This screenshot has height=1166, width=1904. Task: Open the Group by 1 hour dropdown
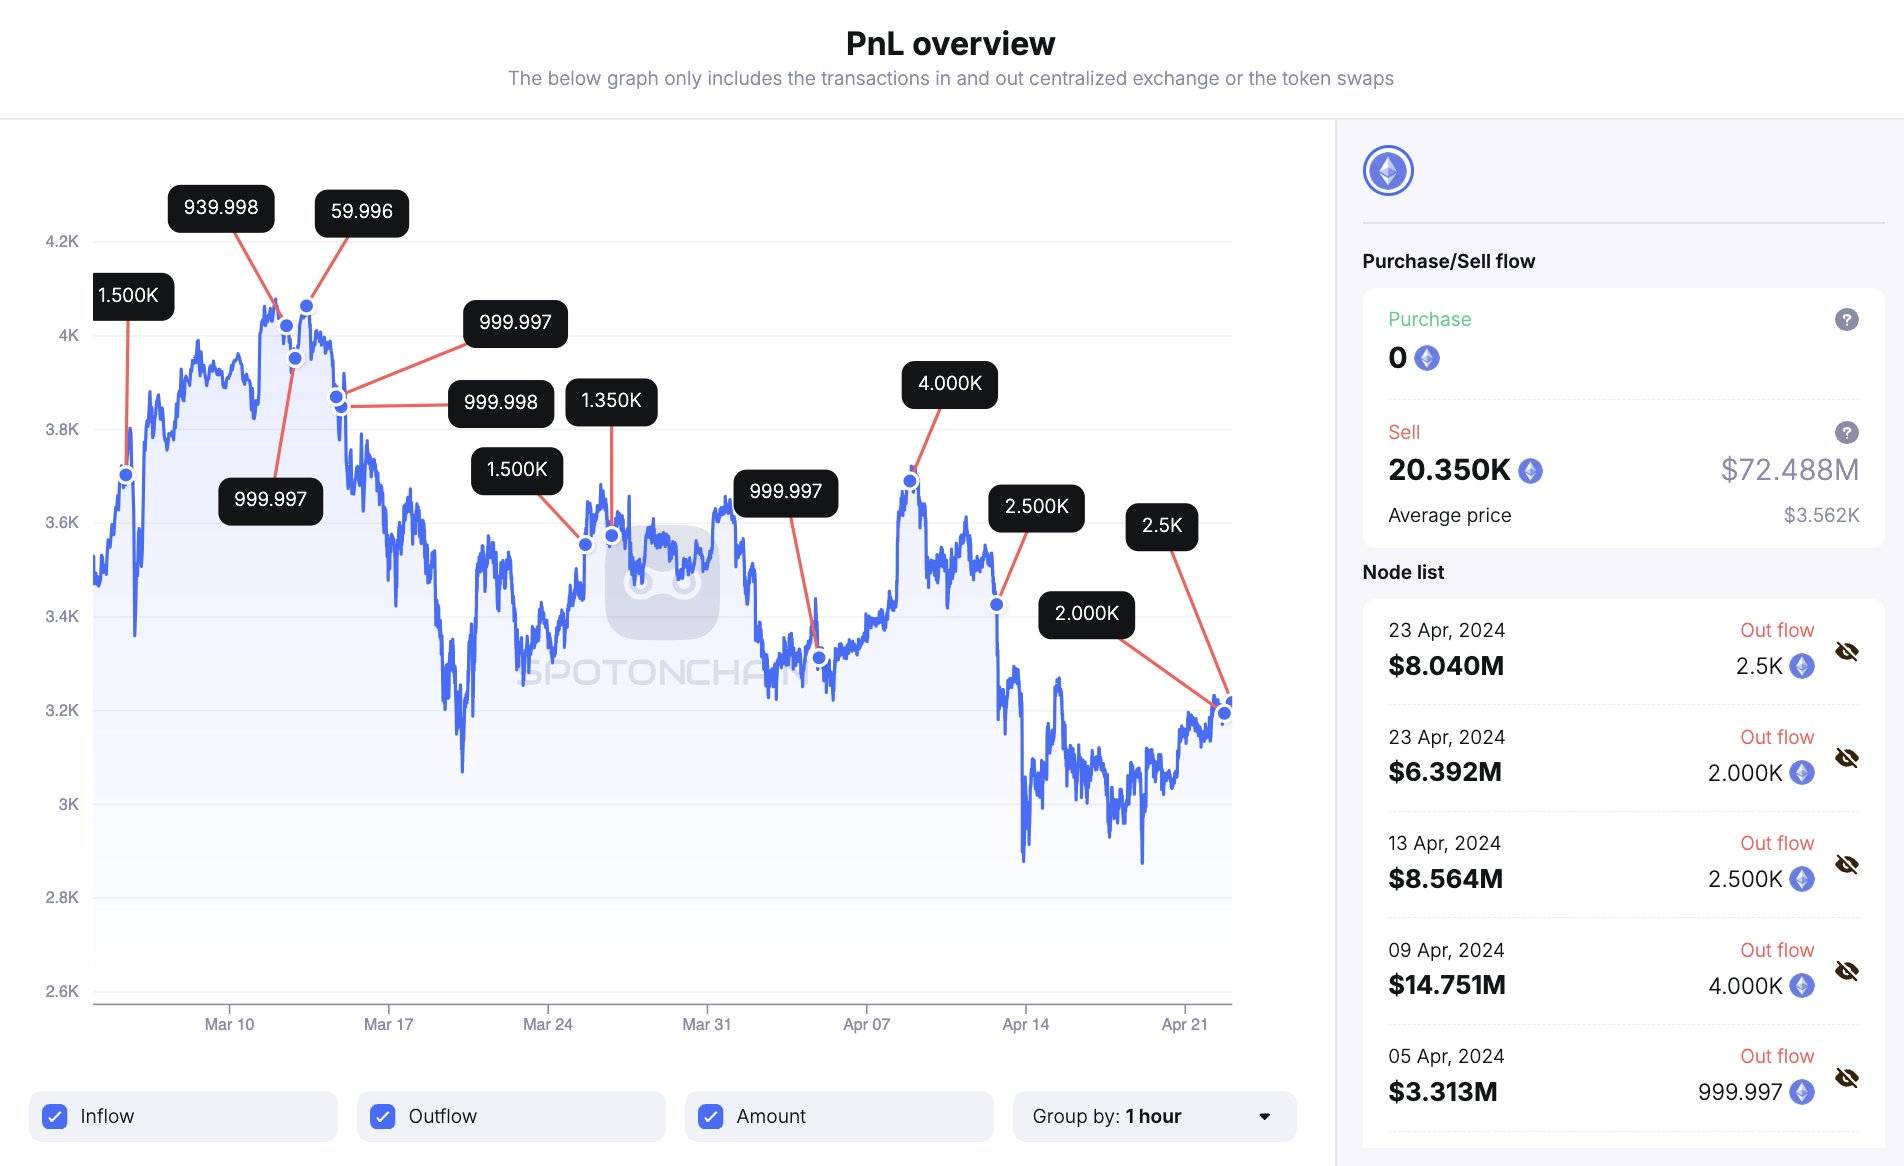1153,1116
